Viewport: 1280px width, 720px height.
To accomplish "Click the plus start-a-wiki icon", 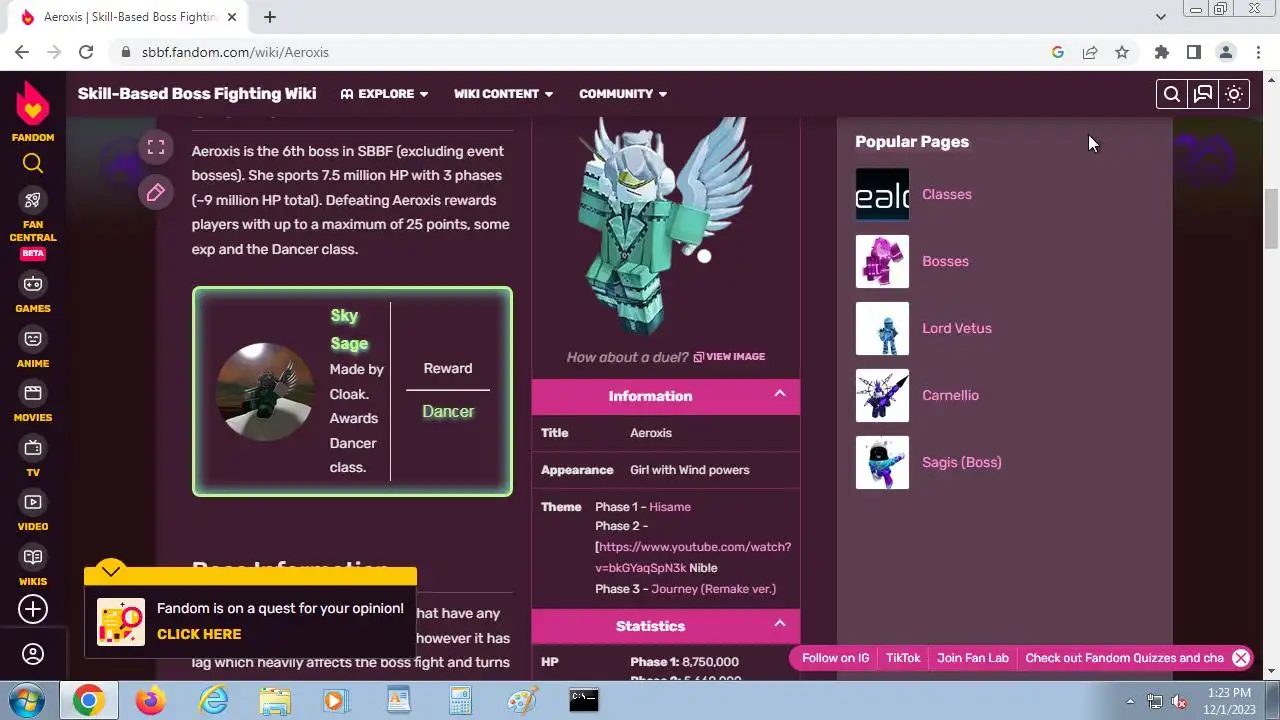I will point(33,609).
